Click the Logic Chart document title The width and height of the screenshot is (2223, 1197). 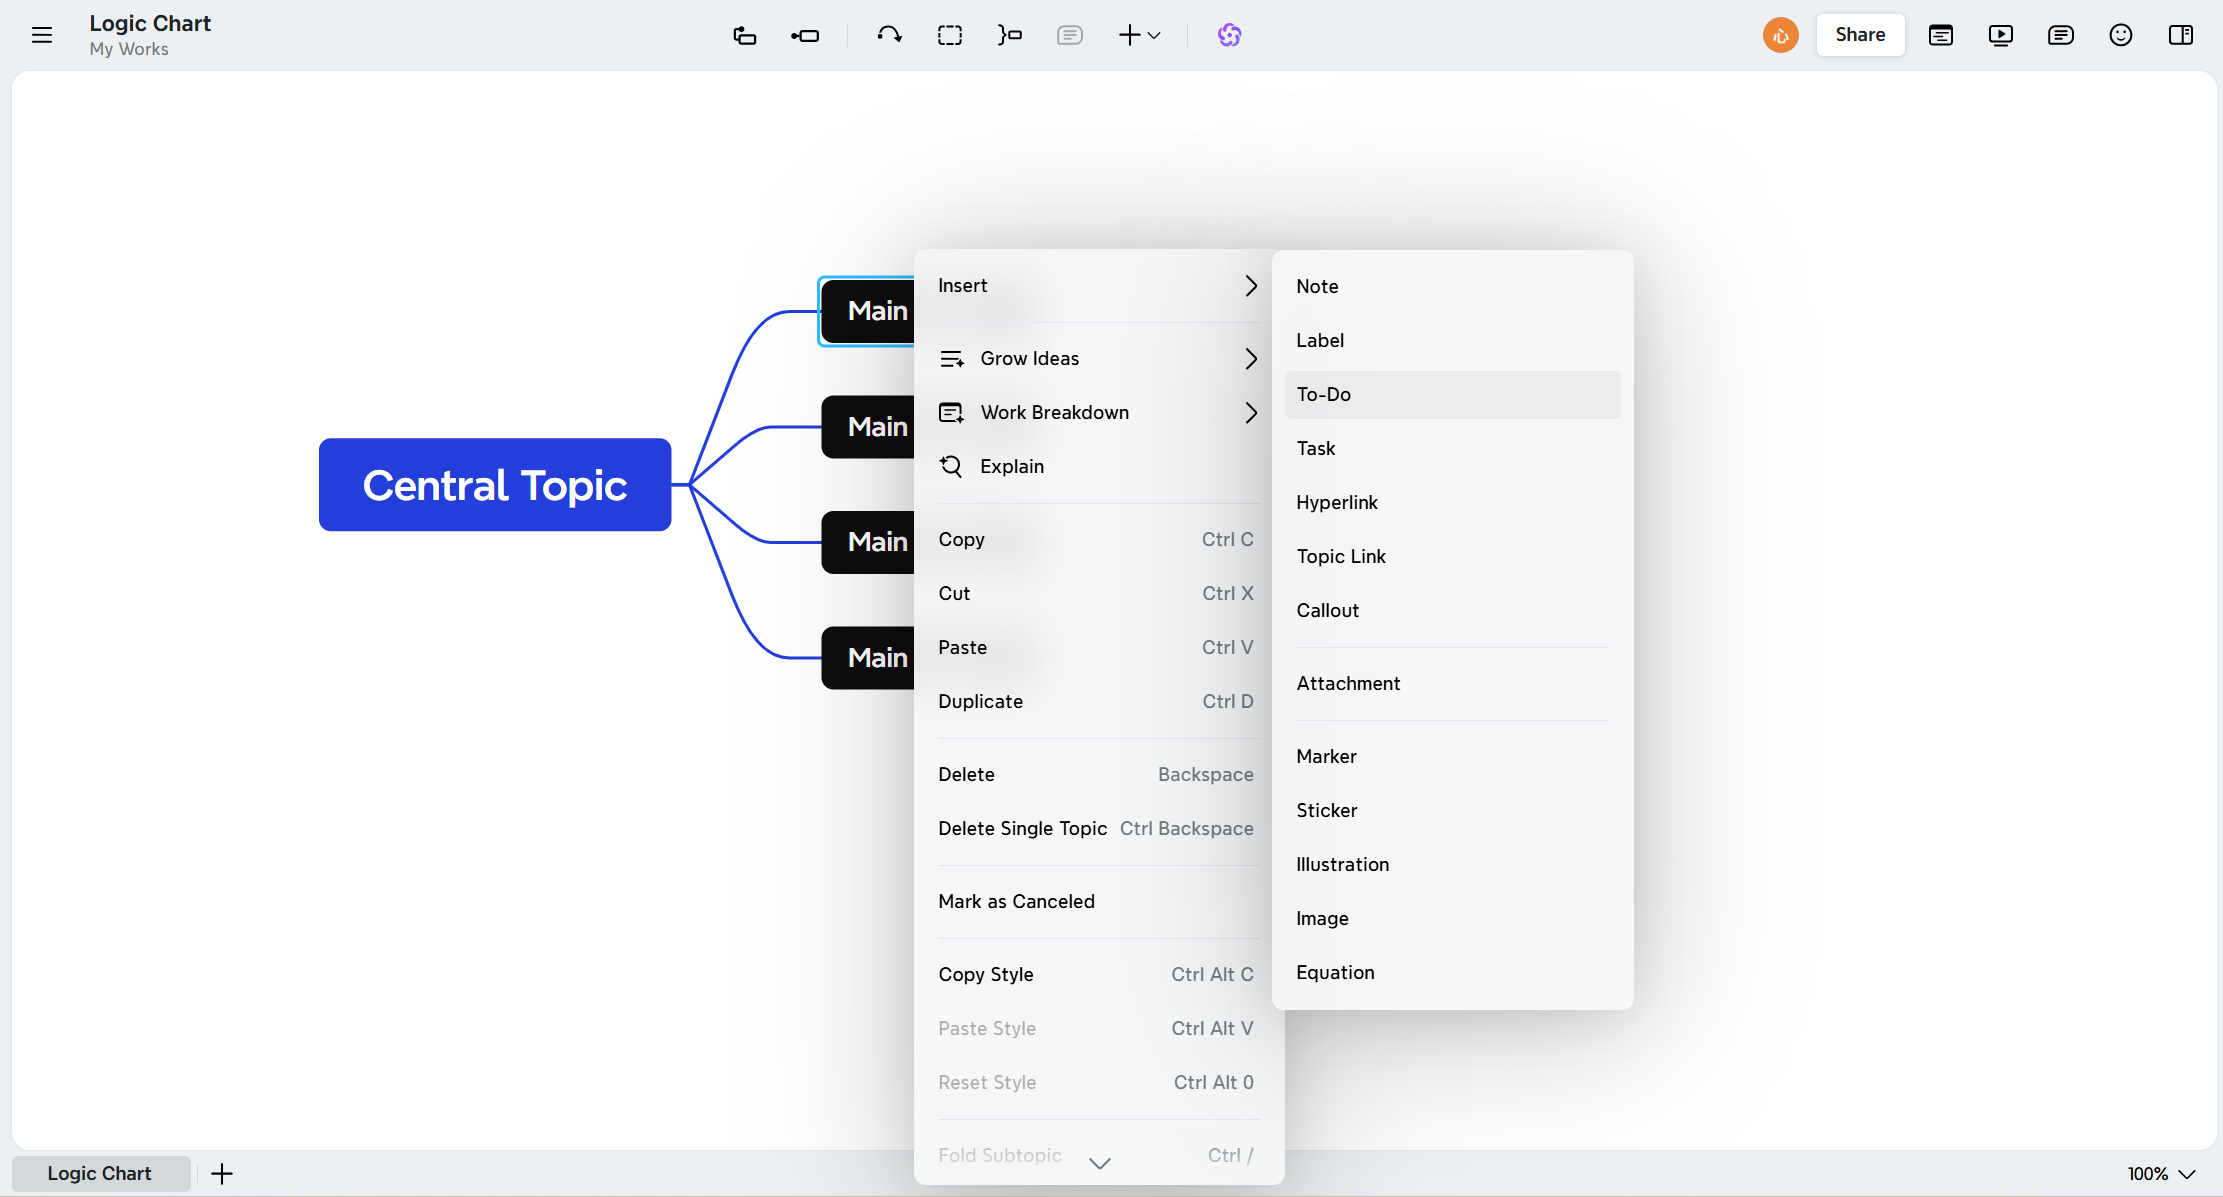point(150,23)
